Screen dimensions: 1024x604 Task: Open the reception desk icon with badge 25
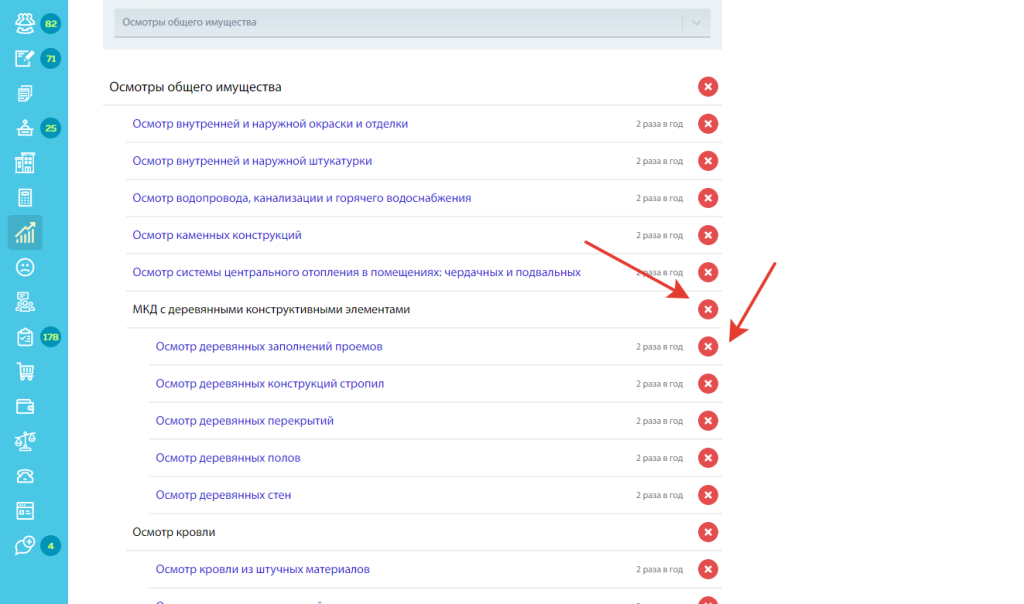[x=25, y=128]
